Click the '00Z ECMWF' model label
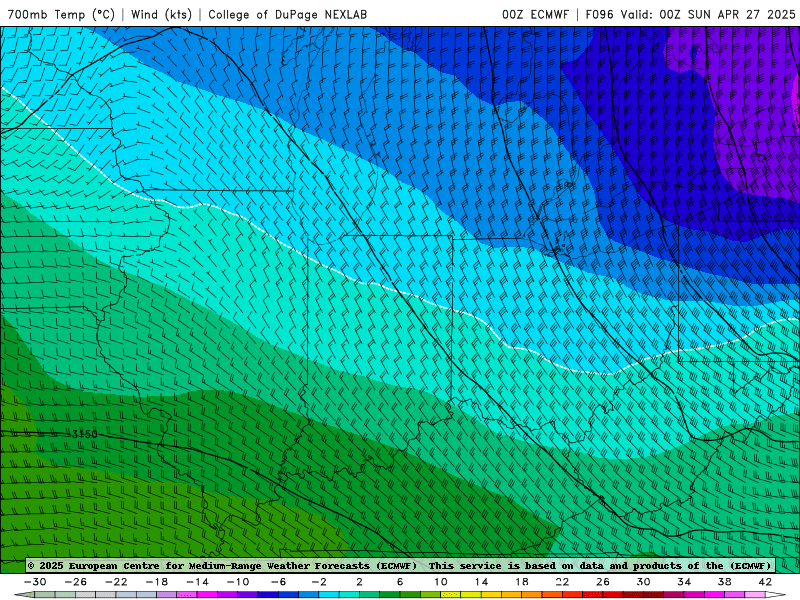This screenshot has height=600, width=800. click(535, 14)
